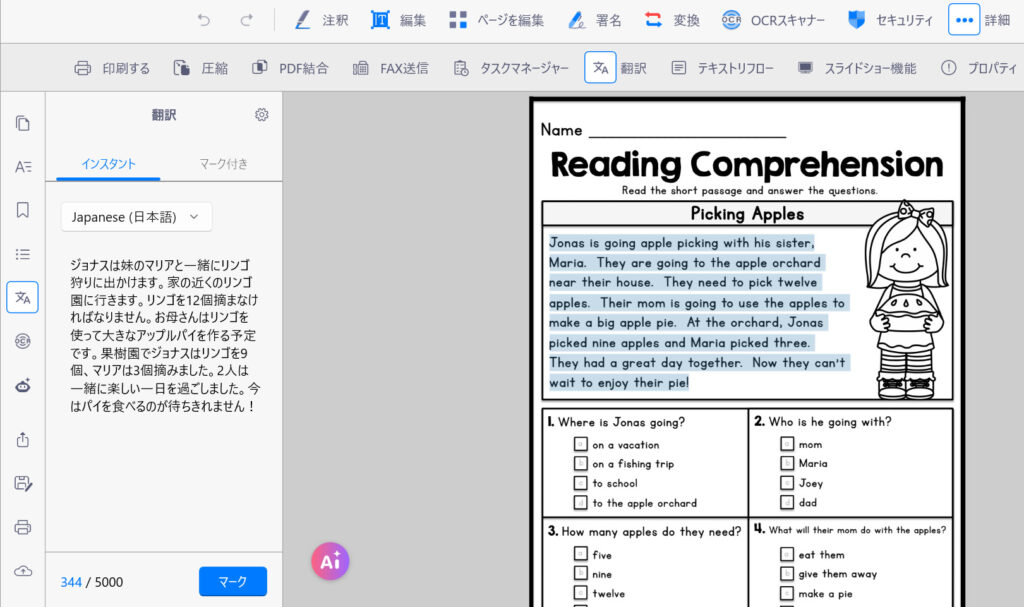Click the highlighted 'Jonas is going apple picking' passage

tap(699, 312)
